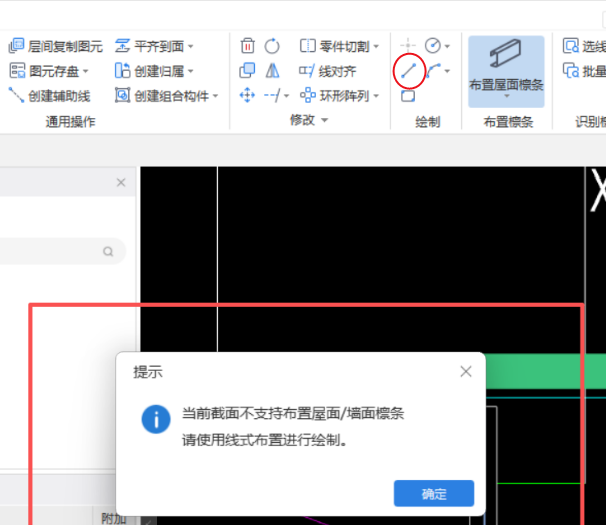Expand 布置屋面檩条 dropdown arrow
The height and width of the screenshot is (525, 606).
click(x=507, y=96)
